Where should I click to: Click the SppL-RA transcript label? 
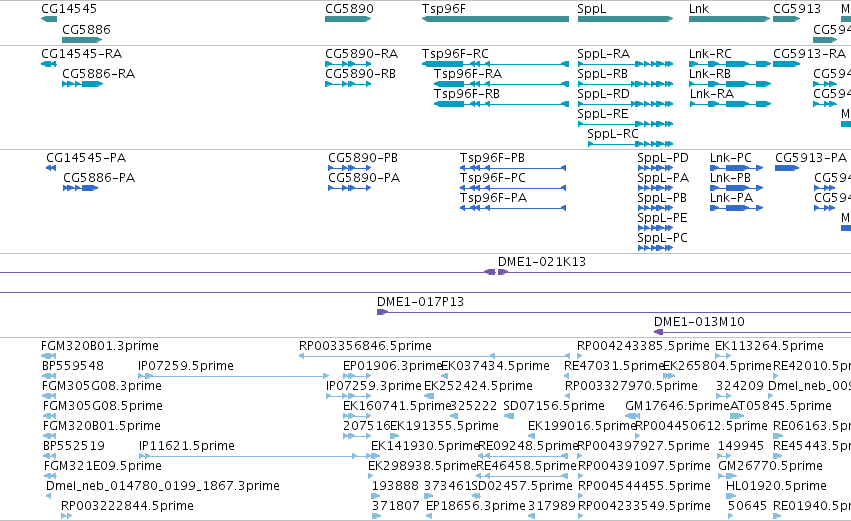(x=604, y=54)
